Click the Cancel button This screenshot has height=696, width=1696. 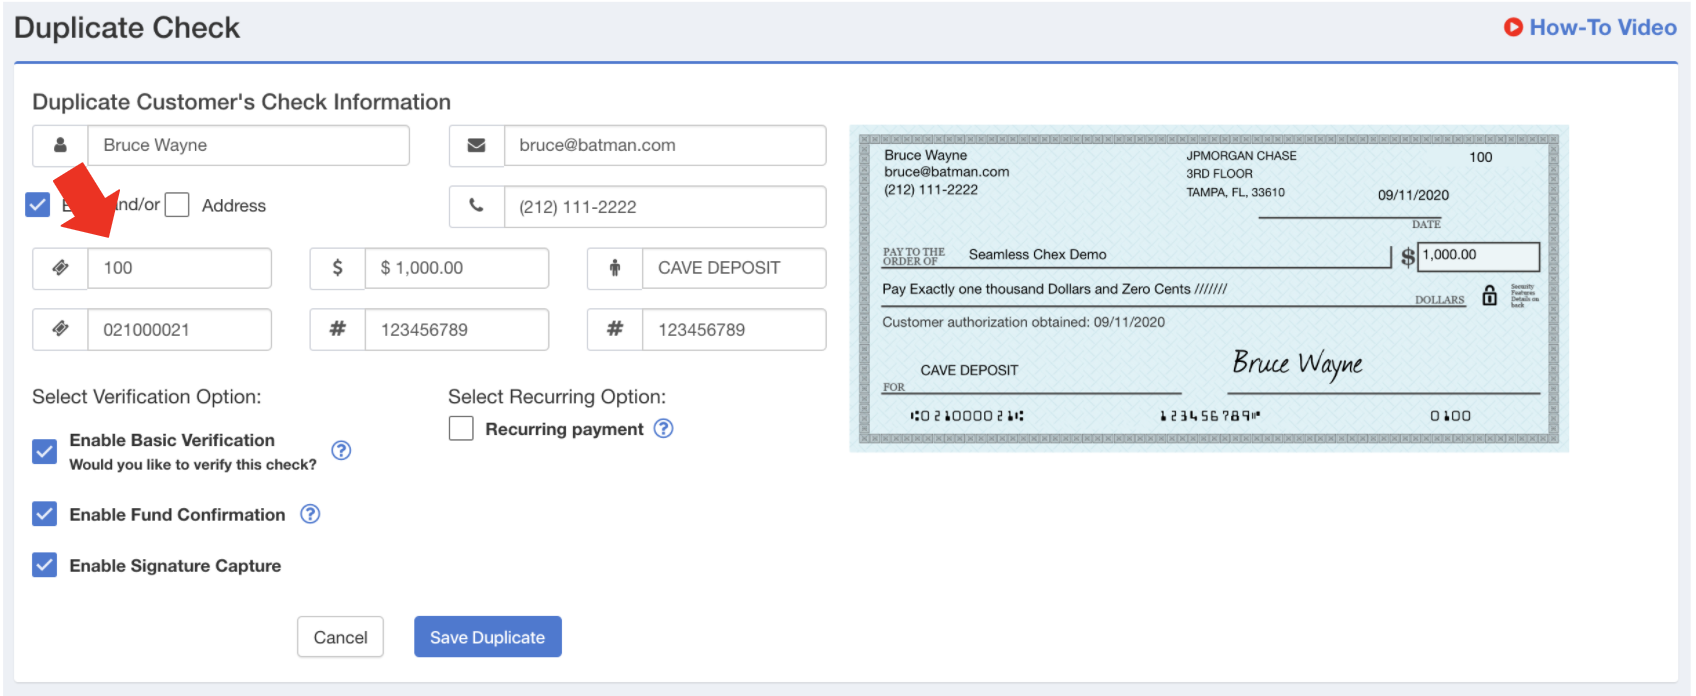coord(340,637)
